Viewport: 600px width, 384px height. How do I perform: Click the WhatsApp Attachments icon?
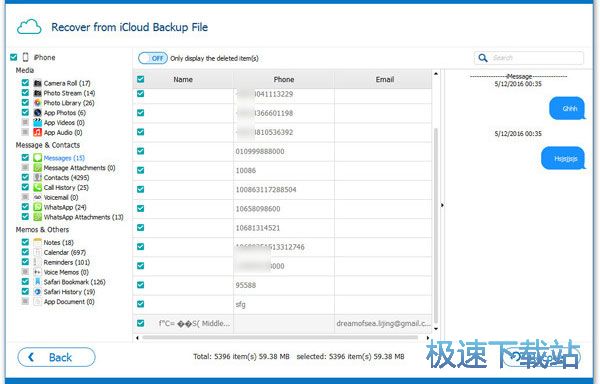point(38,217)
